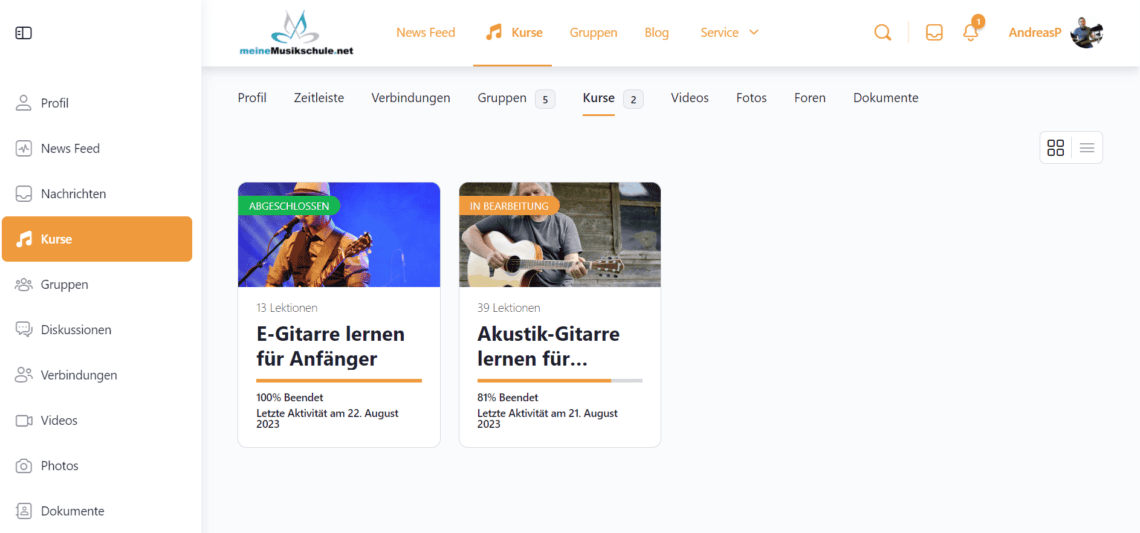Image resolution: width=1140 pixels, height=533 pixels.
Task: Click the Profil person icon in sidebar
Action: (24, 103)
